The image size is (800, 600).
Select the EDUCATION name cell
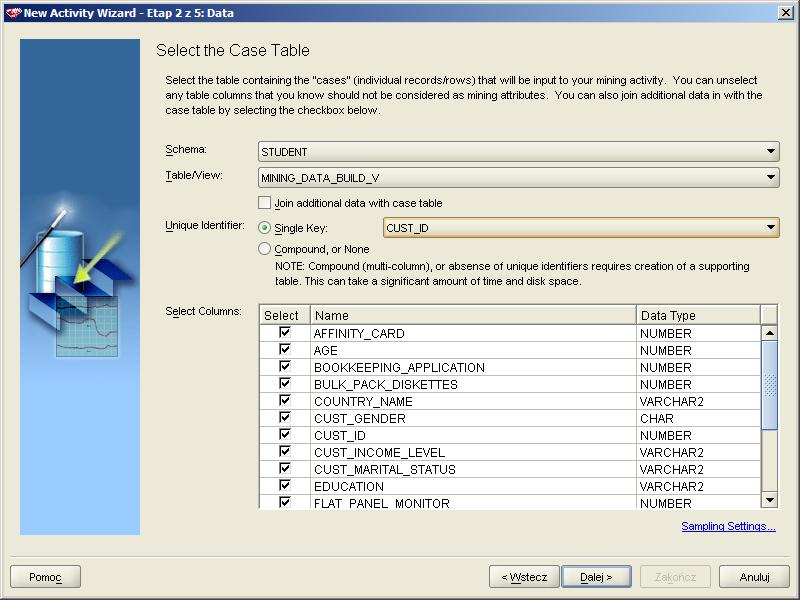473,486
